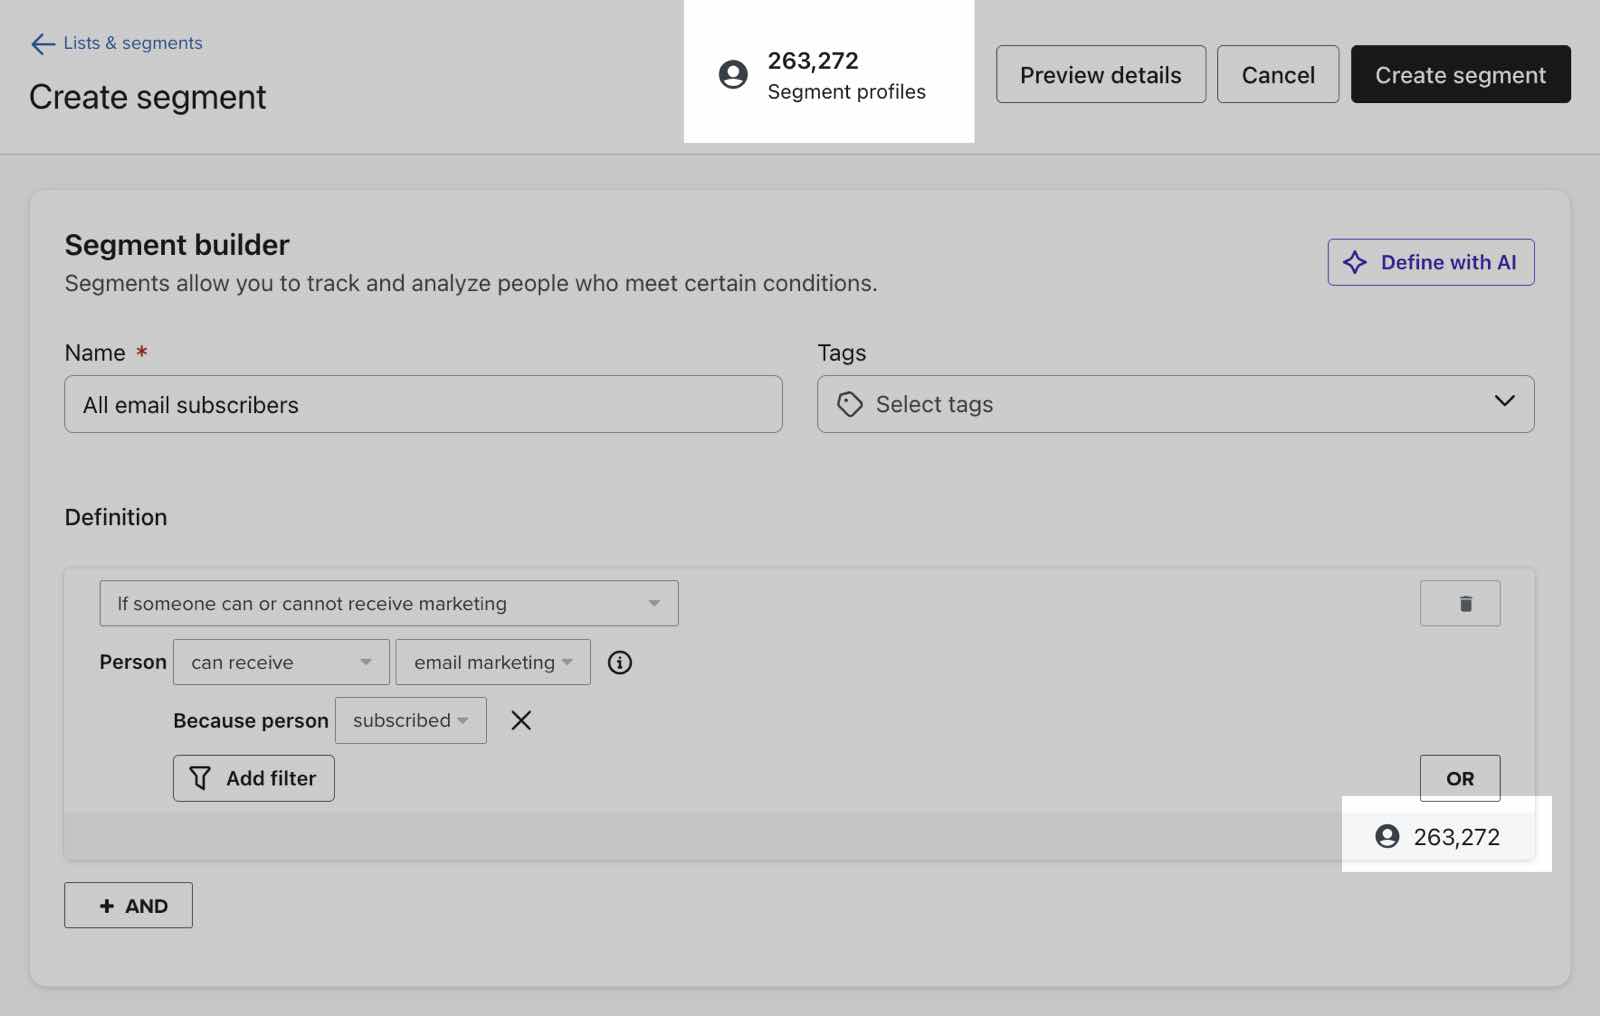Click the person icon beside the bottom 263,272 count
1600x1016 pixels.
click(x=1388, y=837)
